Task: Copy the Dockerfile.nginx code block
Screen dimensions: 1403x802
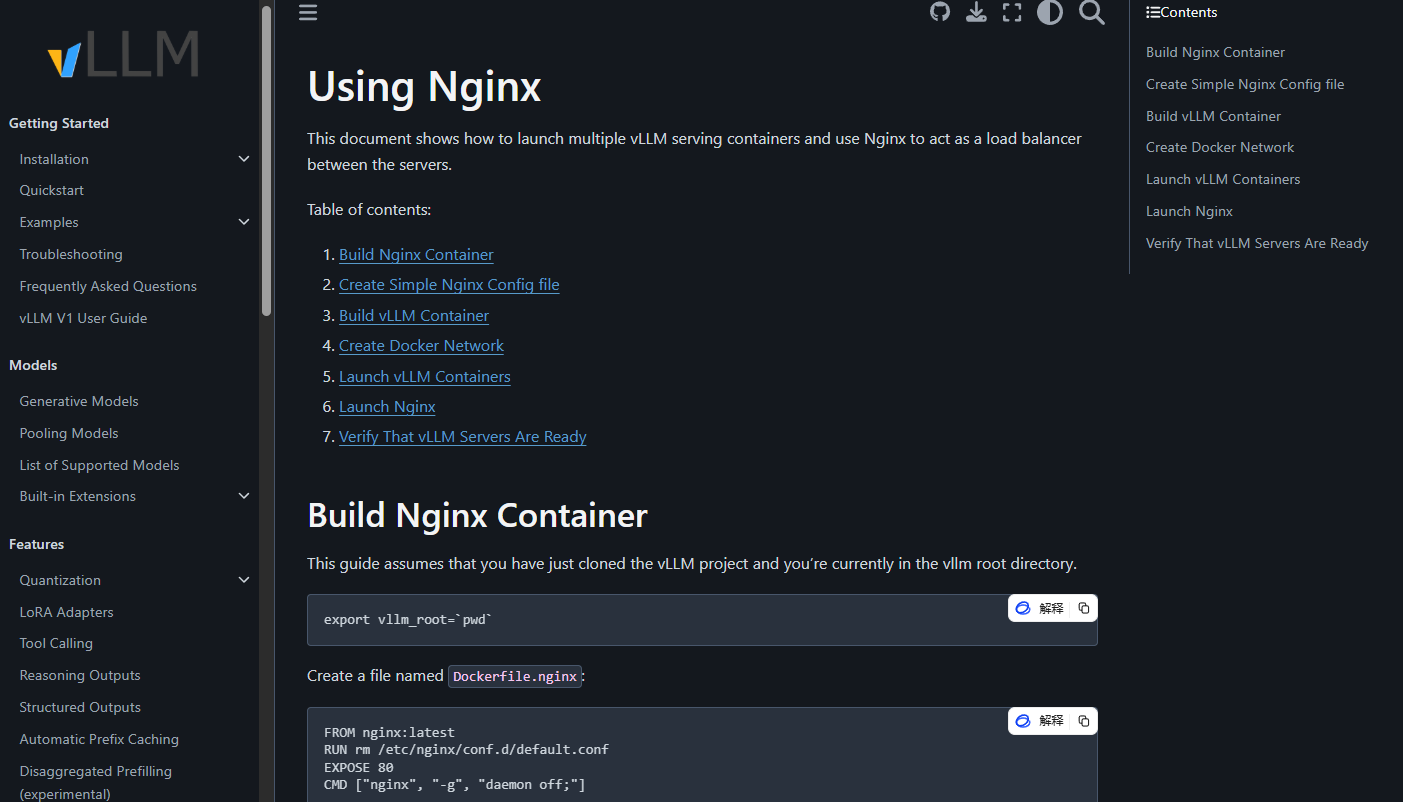Action: [x=1083, y=720]
